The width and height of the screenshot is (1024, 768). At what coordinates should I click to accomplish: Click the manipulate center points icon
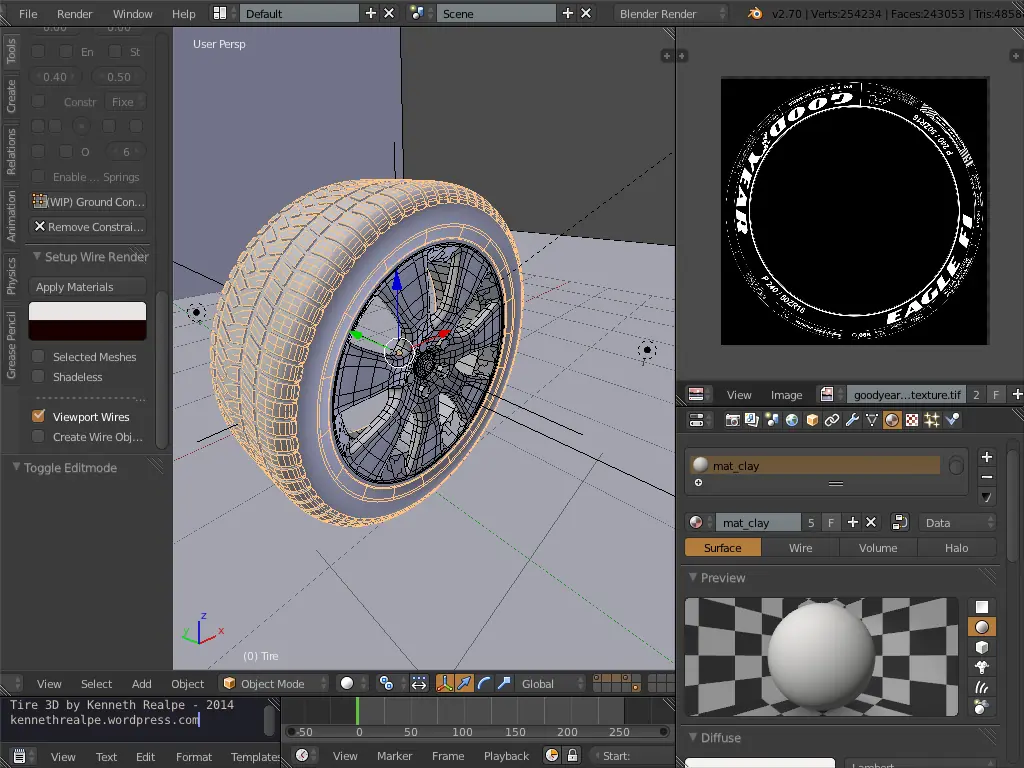419,684
